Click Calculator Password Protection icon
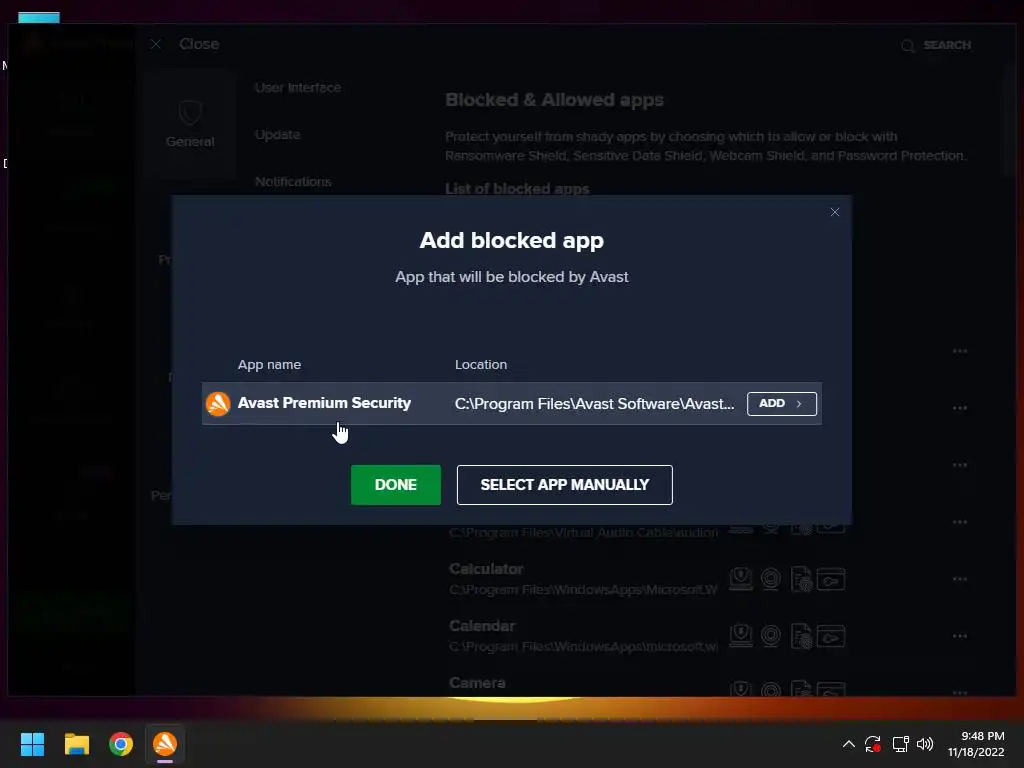 [831, 579]
